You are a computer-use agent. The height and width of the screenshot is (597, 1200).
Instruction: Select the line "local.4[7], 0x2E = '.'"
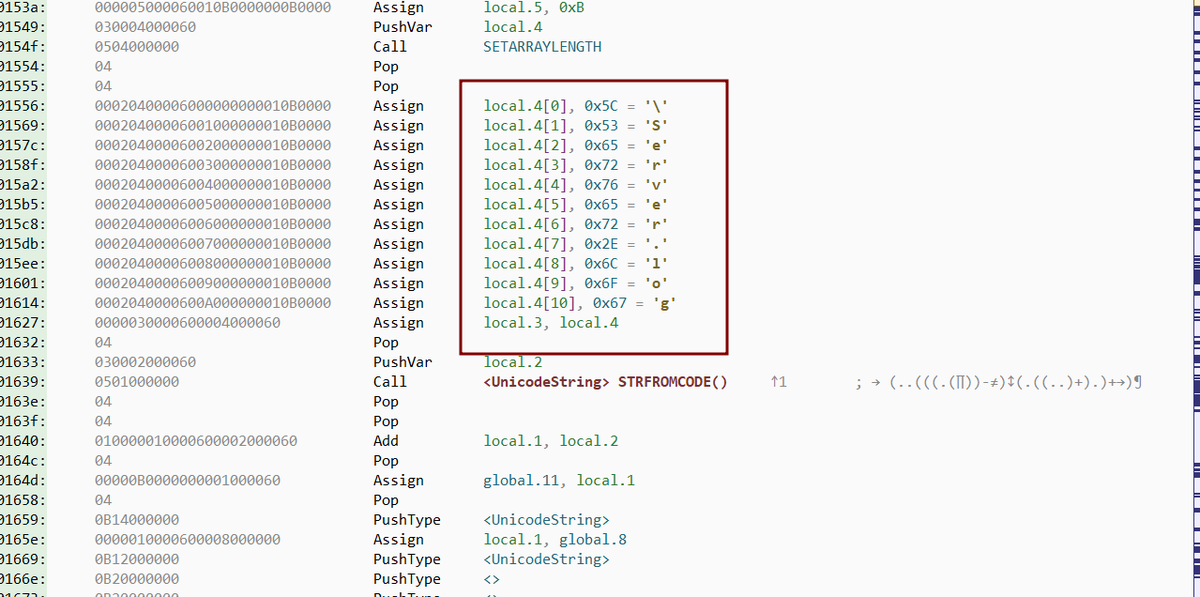576,244
